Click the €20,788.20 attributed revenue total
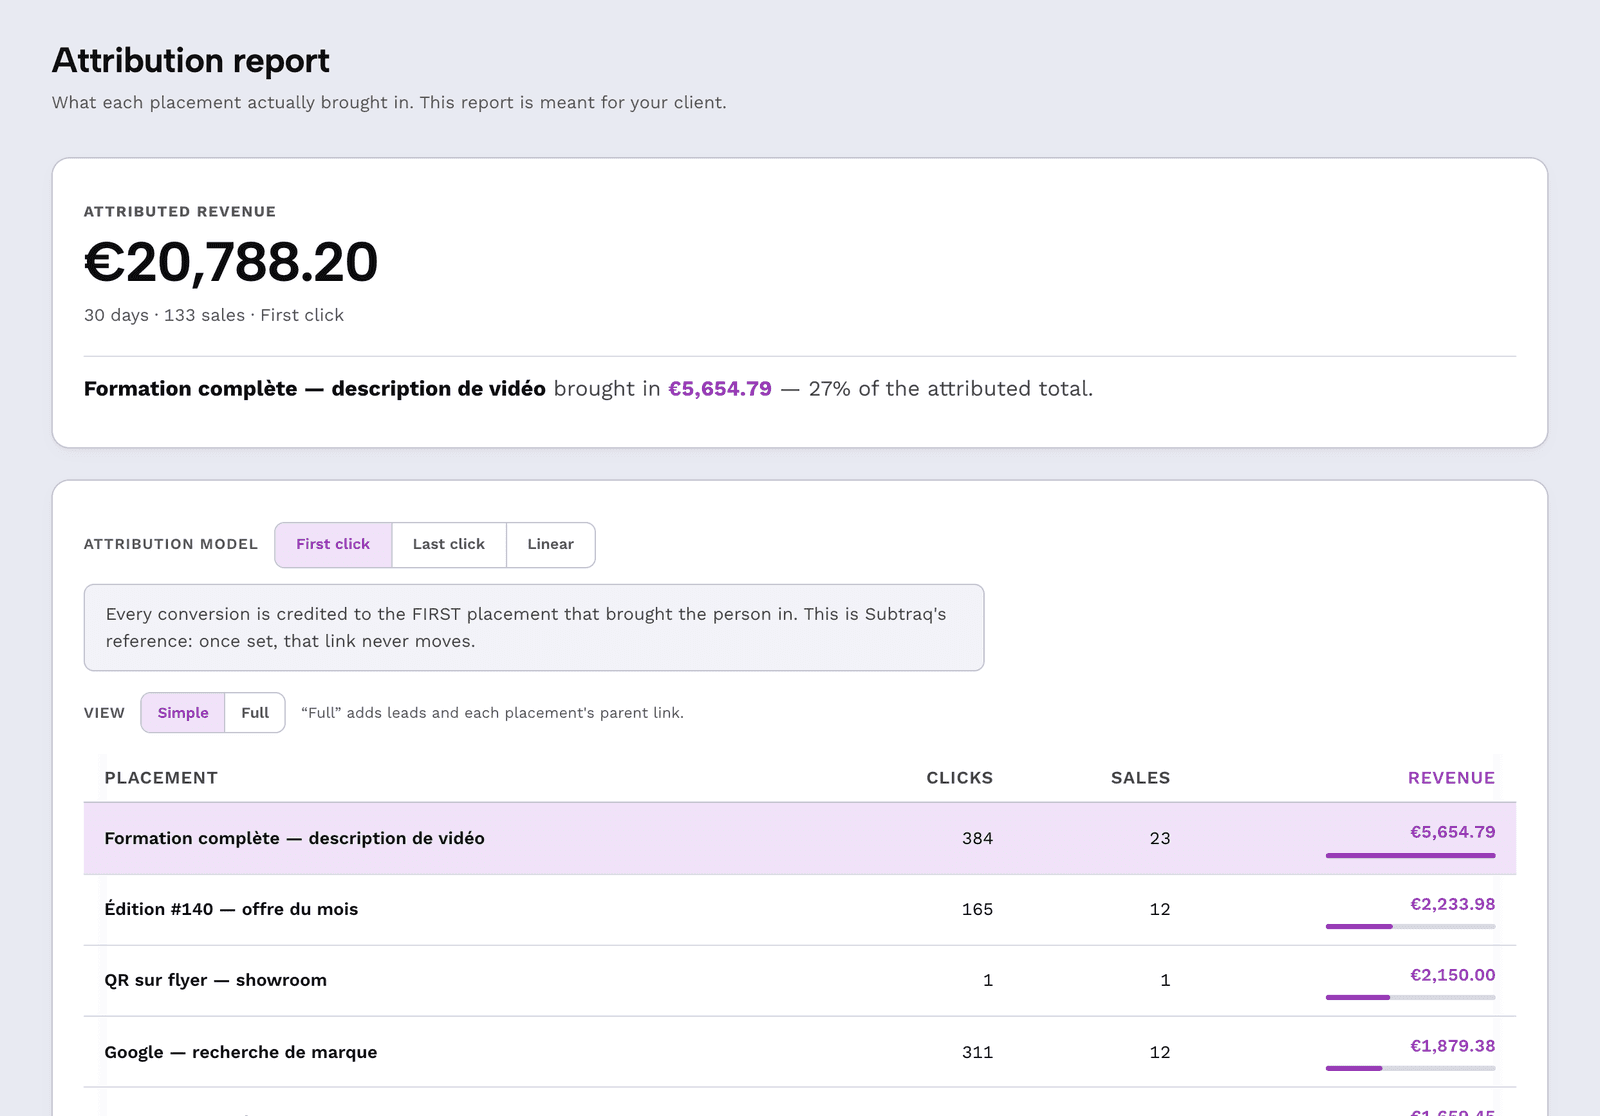The width and height of the screenshot is (1600, 1116). tap(231, 263)
